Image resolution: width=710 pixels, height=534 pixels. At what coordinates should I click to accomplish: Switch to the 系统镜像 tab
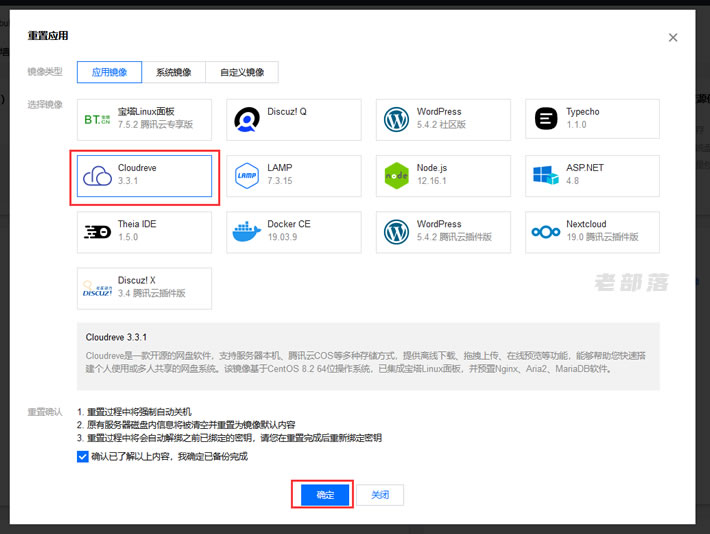173,72
